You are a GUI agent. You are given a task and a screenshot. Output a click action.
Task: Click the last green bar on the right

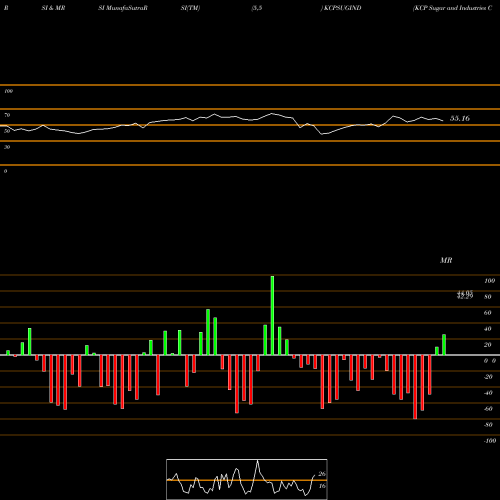(444, 345)
